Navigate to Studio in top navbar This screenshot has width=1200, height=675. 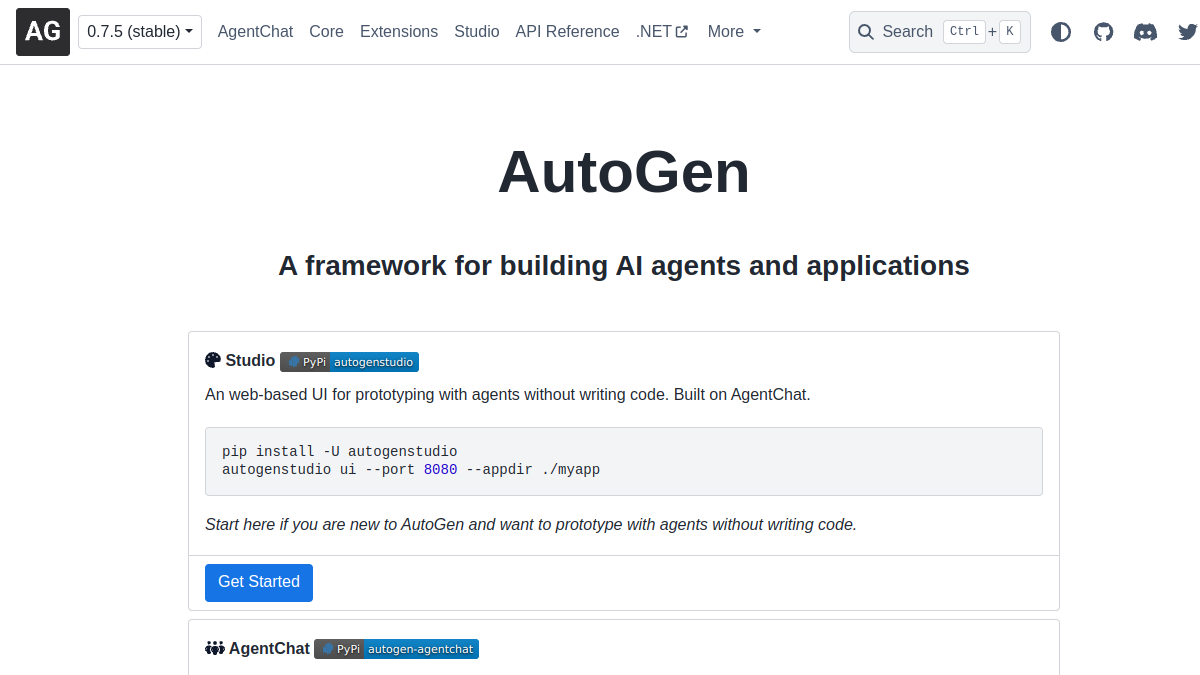[x=477, y=32]
